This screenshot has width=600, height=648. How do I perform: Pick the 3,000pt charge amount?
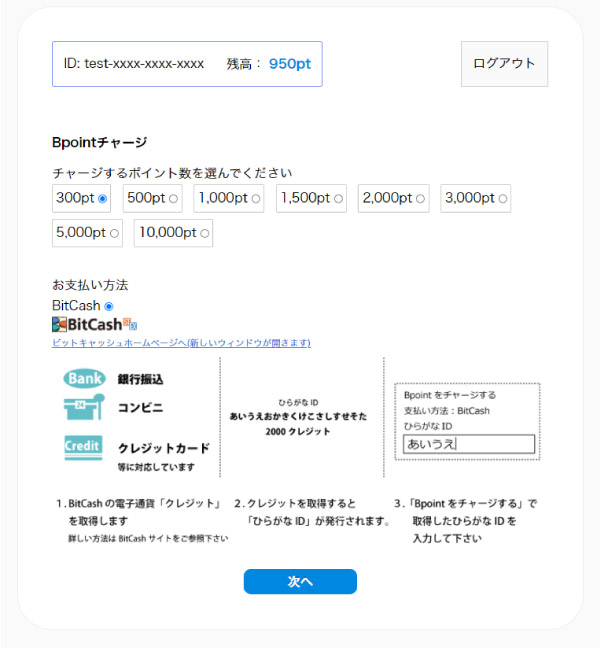[502, 199]
